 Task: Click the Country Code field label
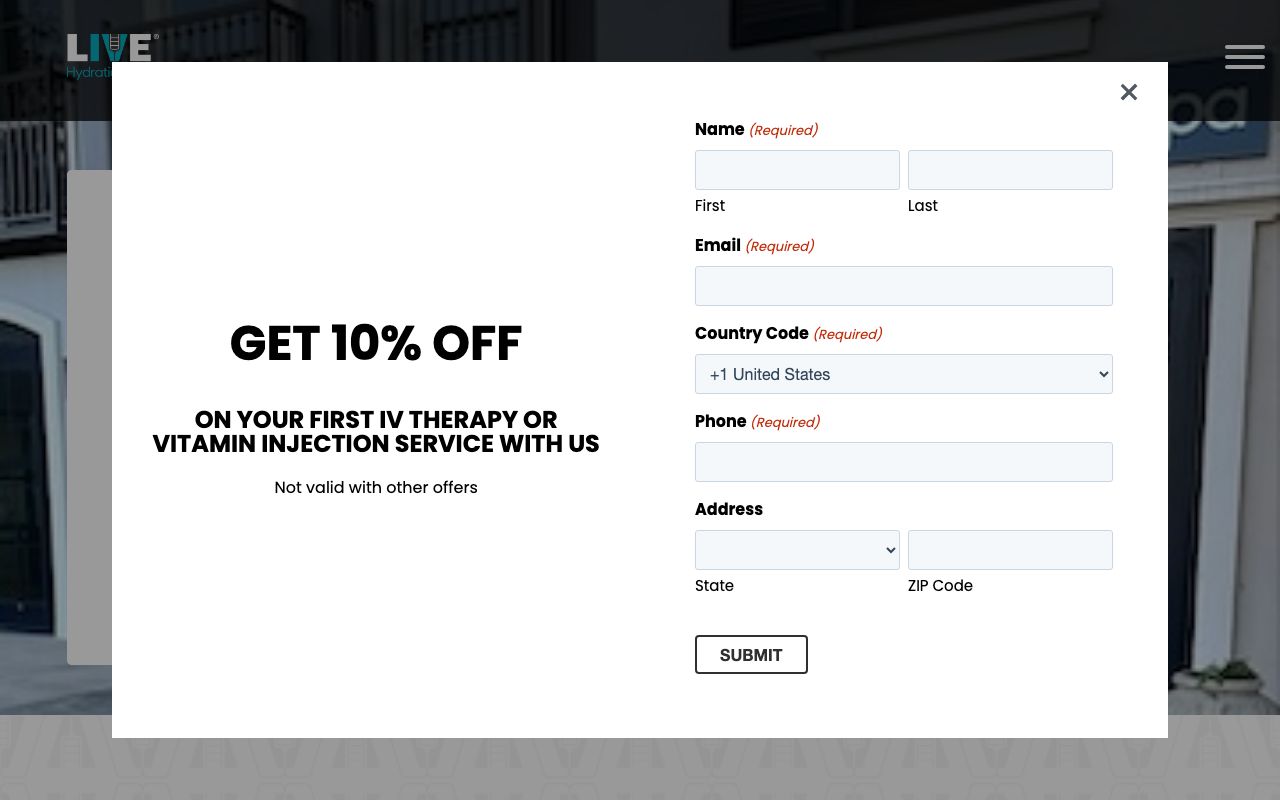pos(751,333)
